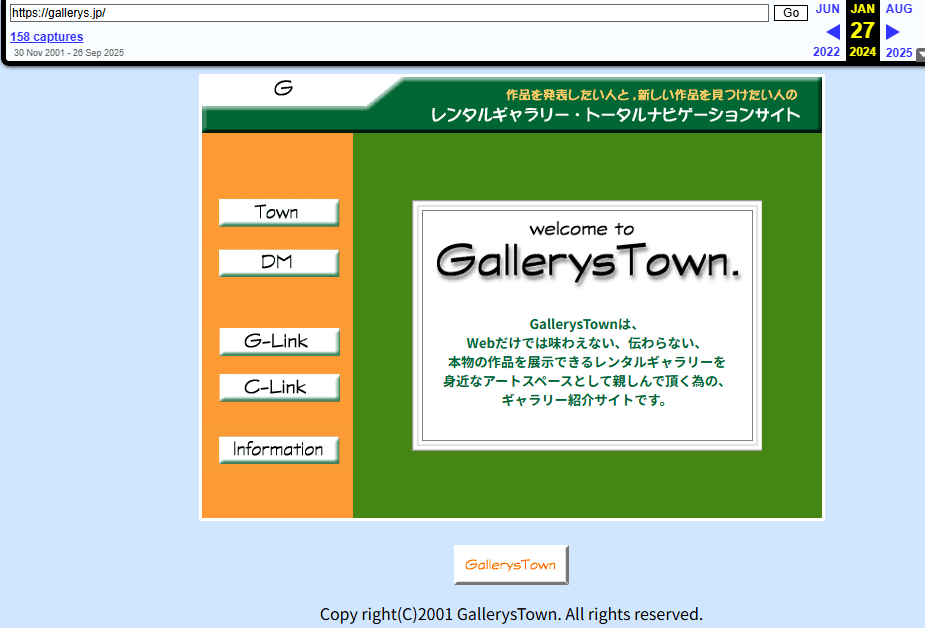925x628 pixels.
Task: Focus the Wayback URL input field
Action: 389,13
